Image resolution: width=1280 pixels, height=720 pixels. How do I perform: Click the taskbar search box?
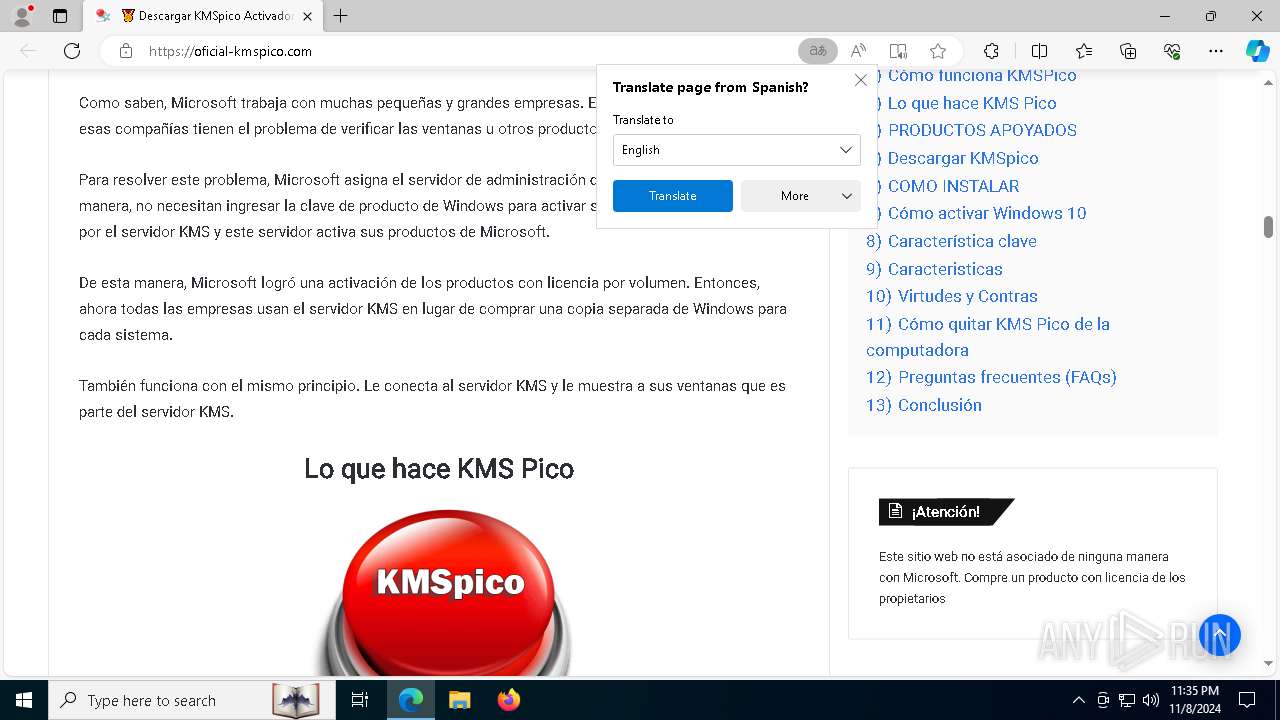(190, 700)
